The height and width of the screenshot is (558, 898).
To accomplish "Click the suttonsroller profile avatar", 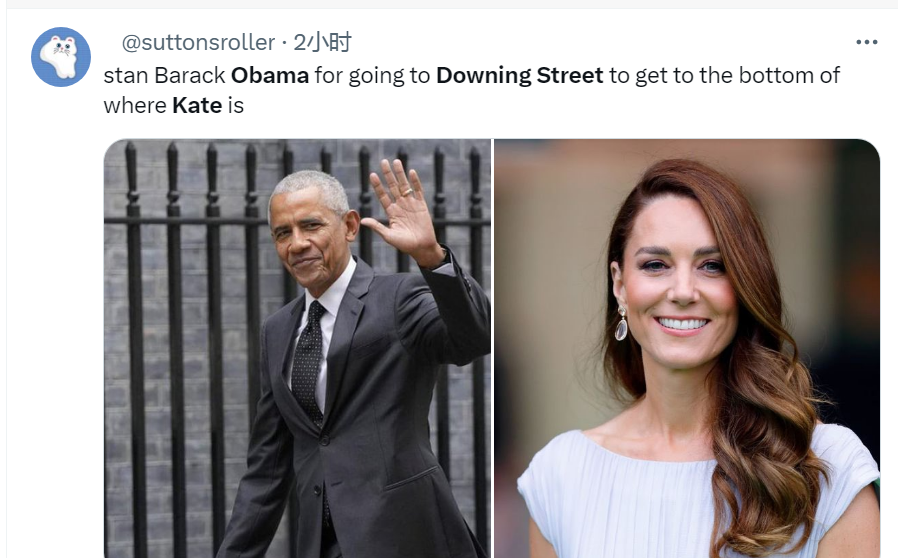I will coord(61,57).
